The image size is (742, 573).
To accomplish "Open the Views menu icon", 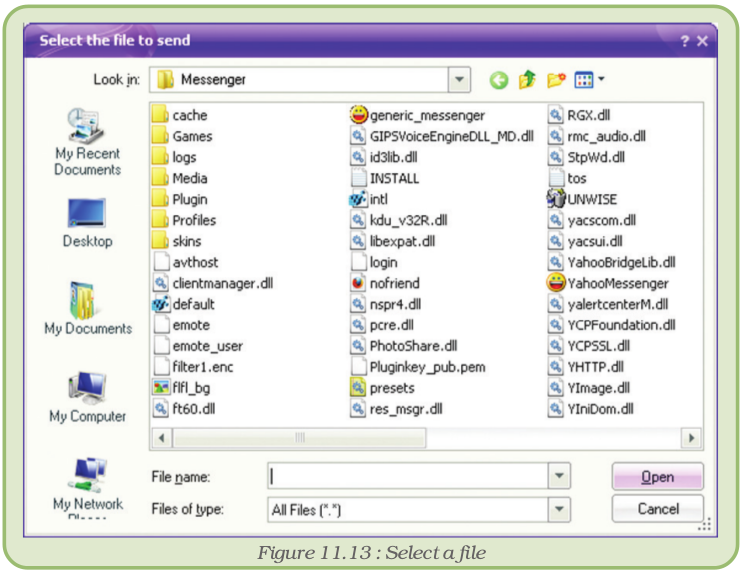I will point(589,80).
